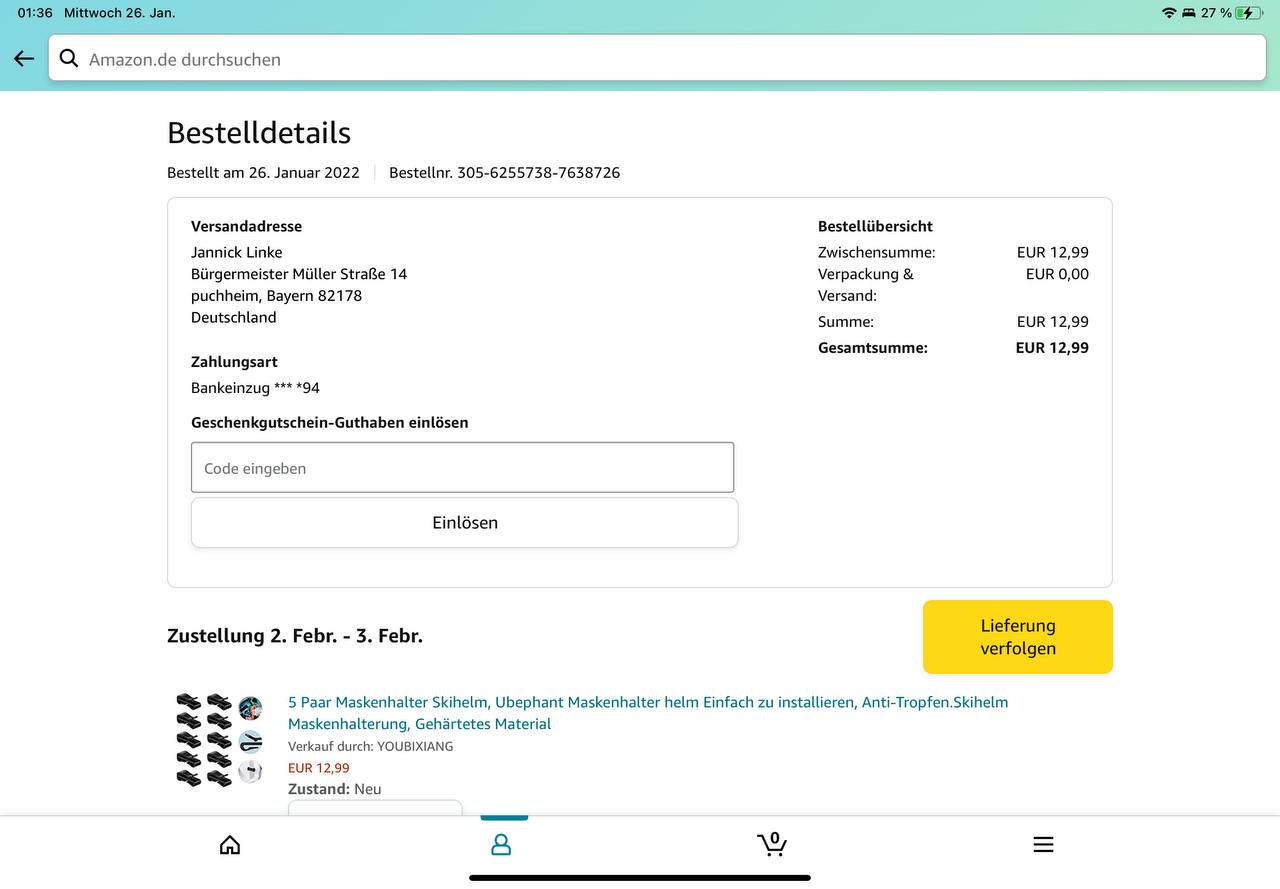The image size is (1280, 889).
Task: Click the Code eingeben gift card field
Action: click(x=462, y=468)
